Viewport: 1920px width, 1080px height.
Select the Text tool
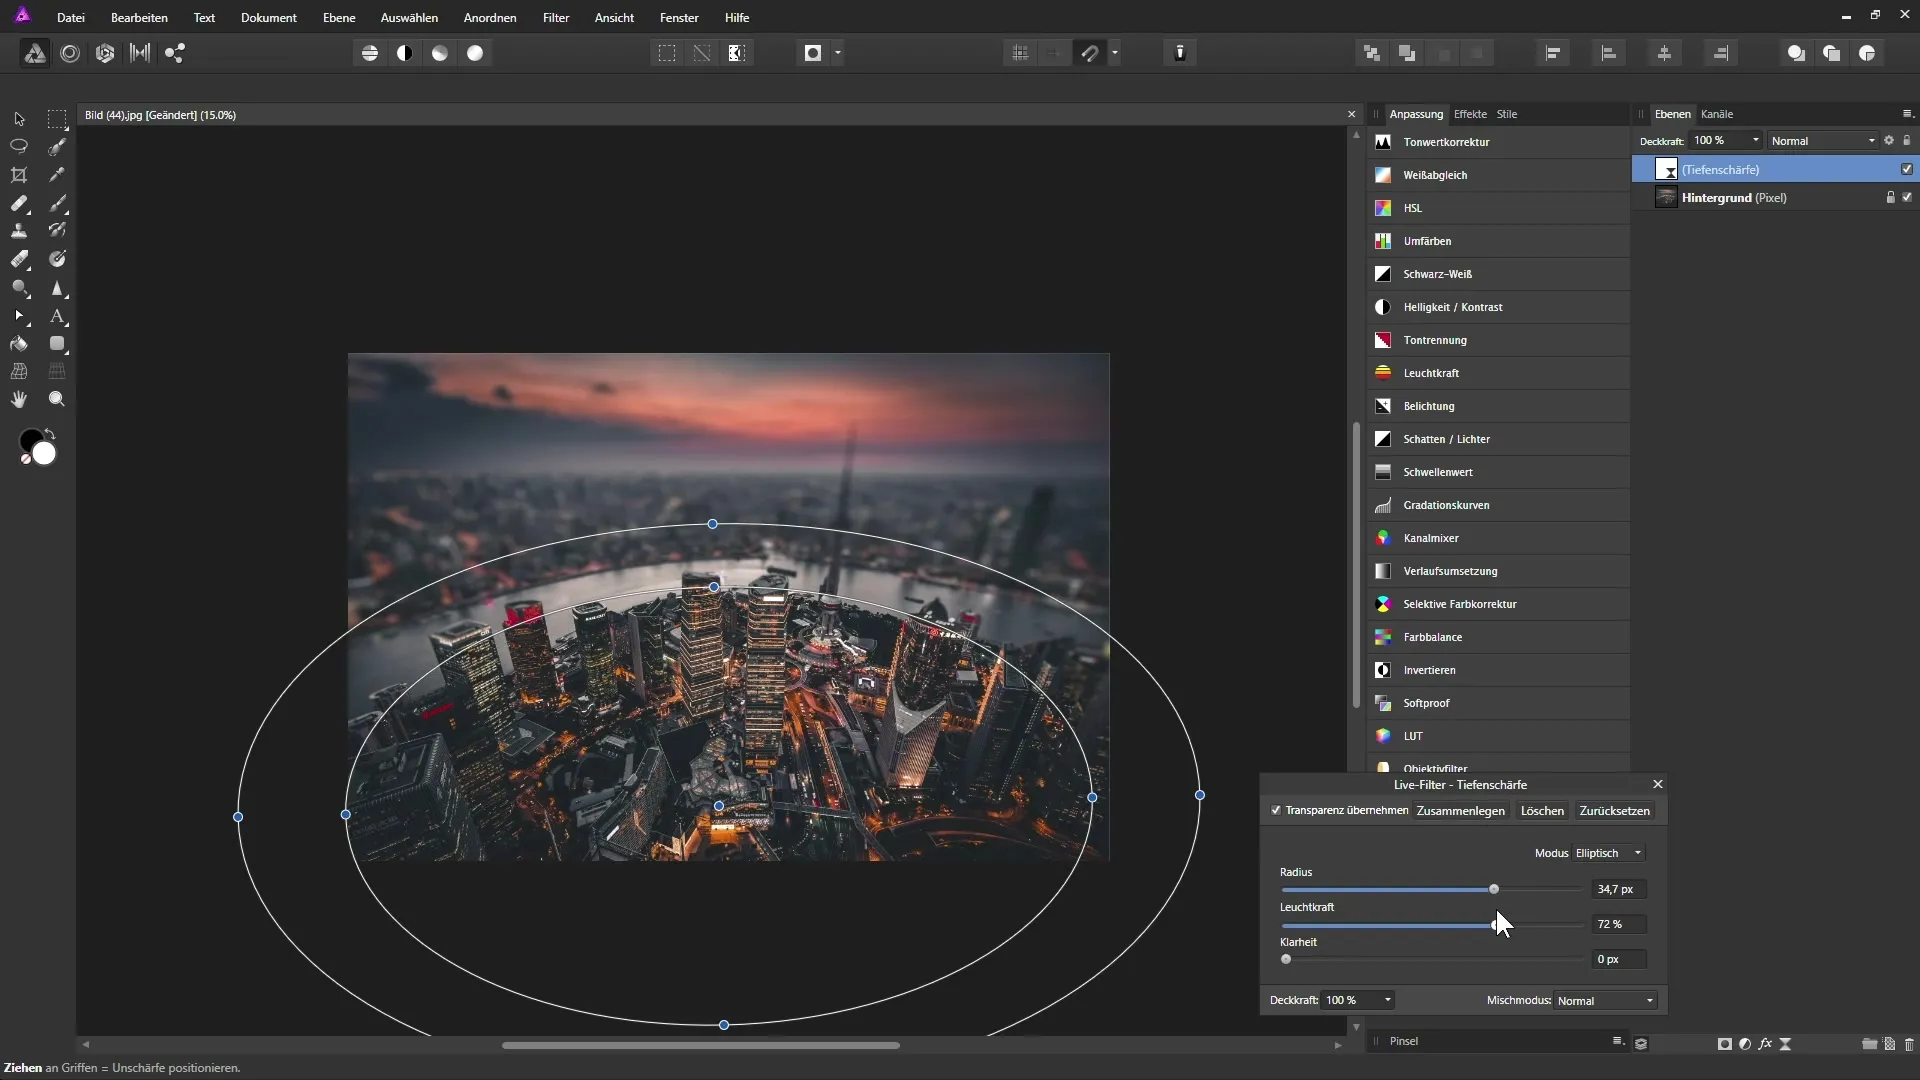pyautogui.click(x=57, y=316)
